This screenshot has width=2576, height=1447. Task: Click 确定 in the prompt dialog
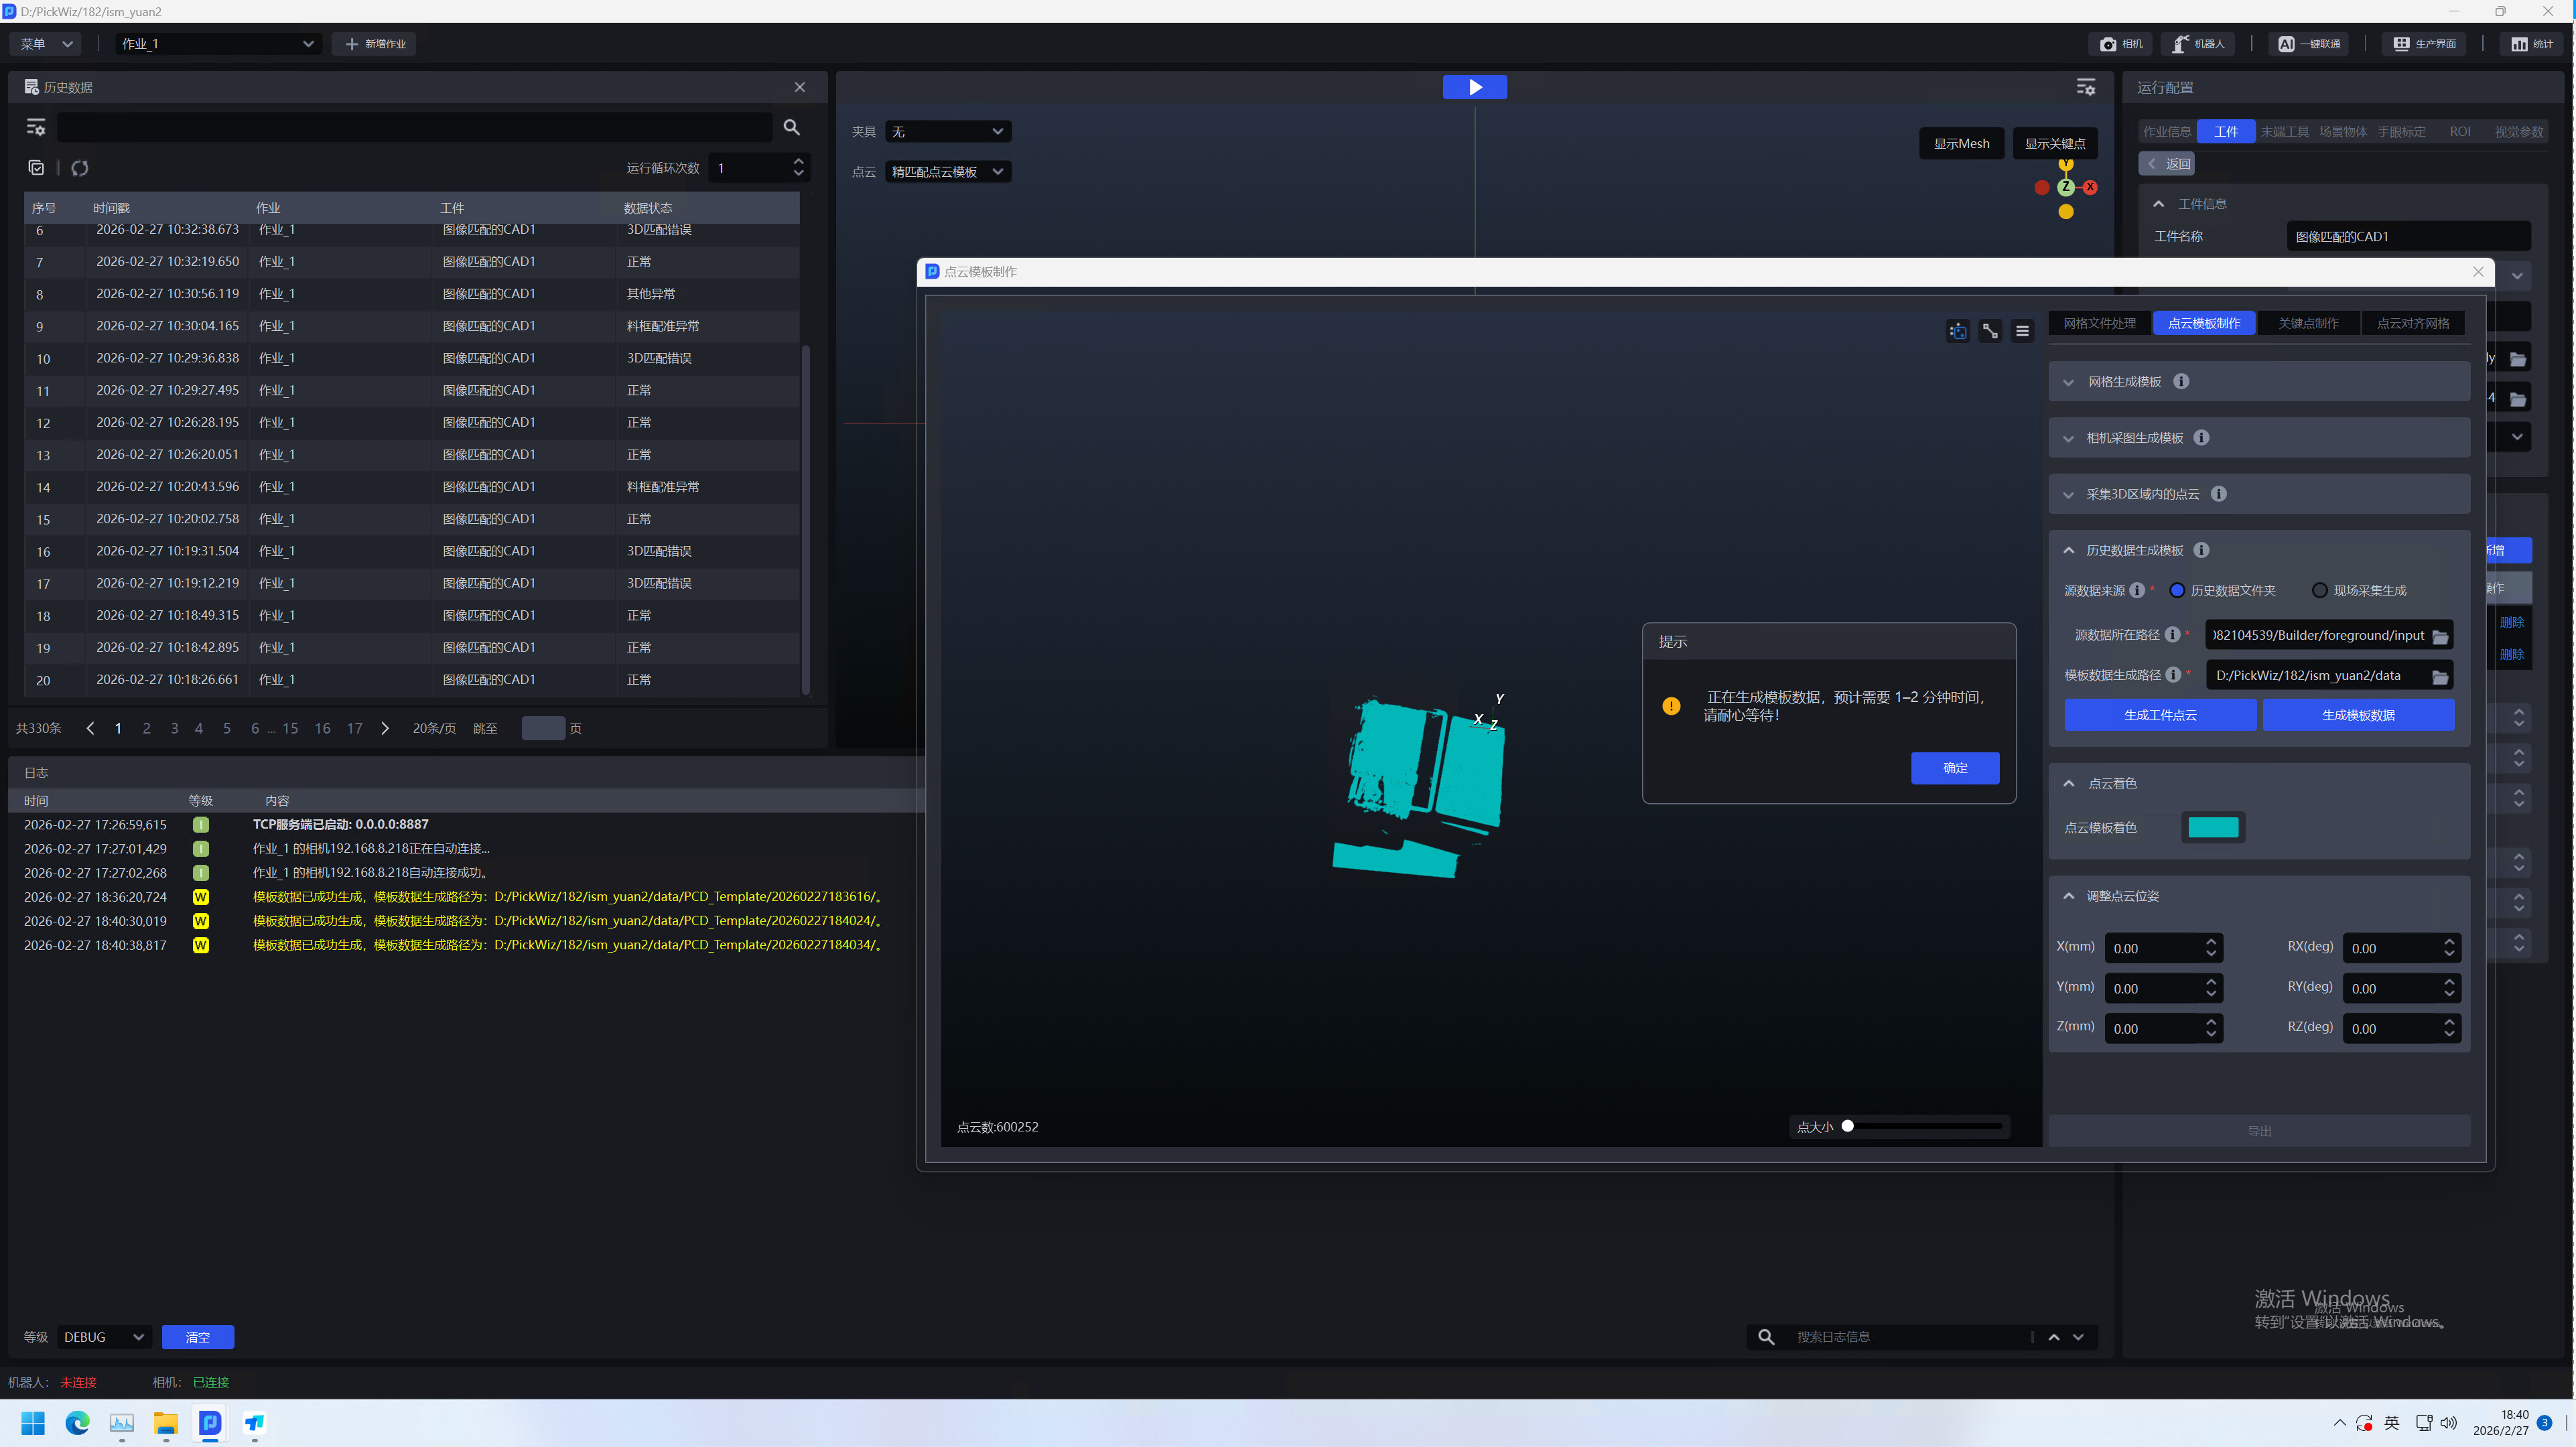pos(1954,768)
